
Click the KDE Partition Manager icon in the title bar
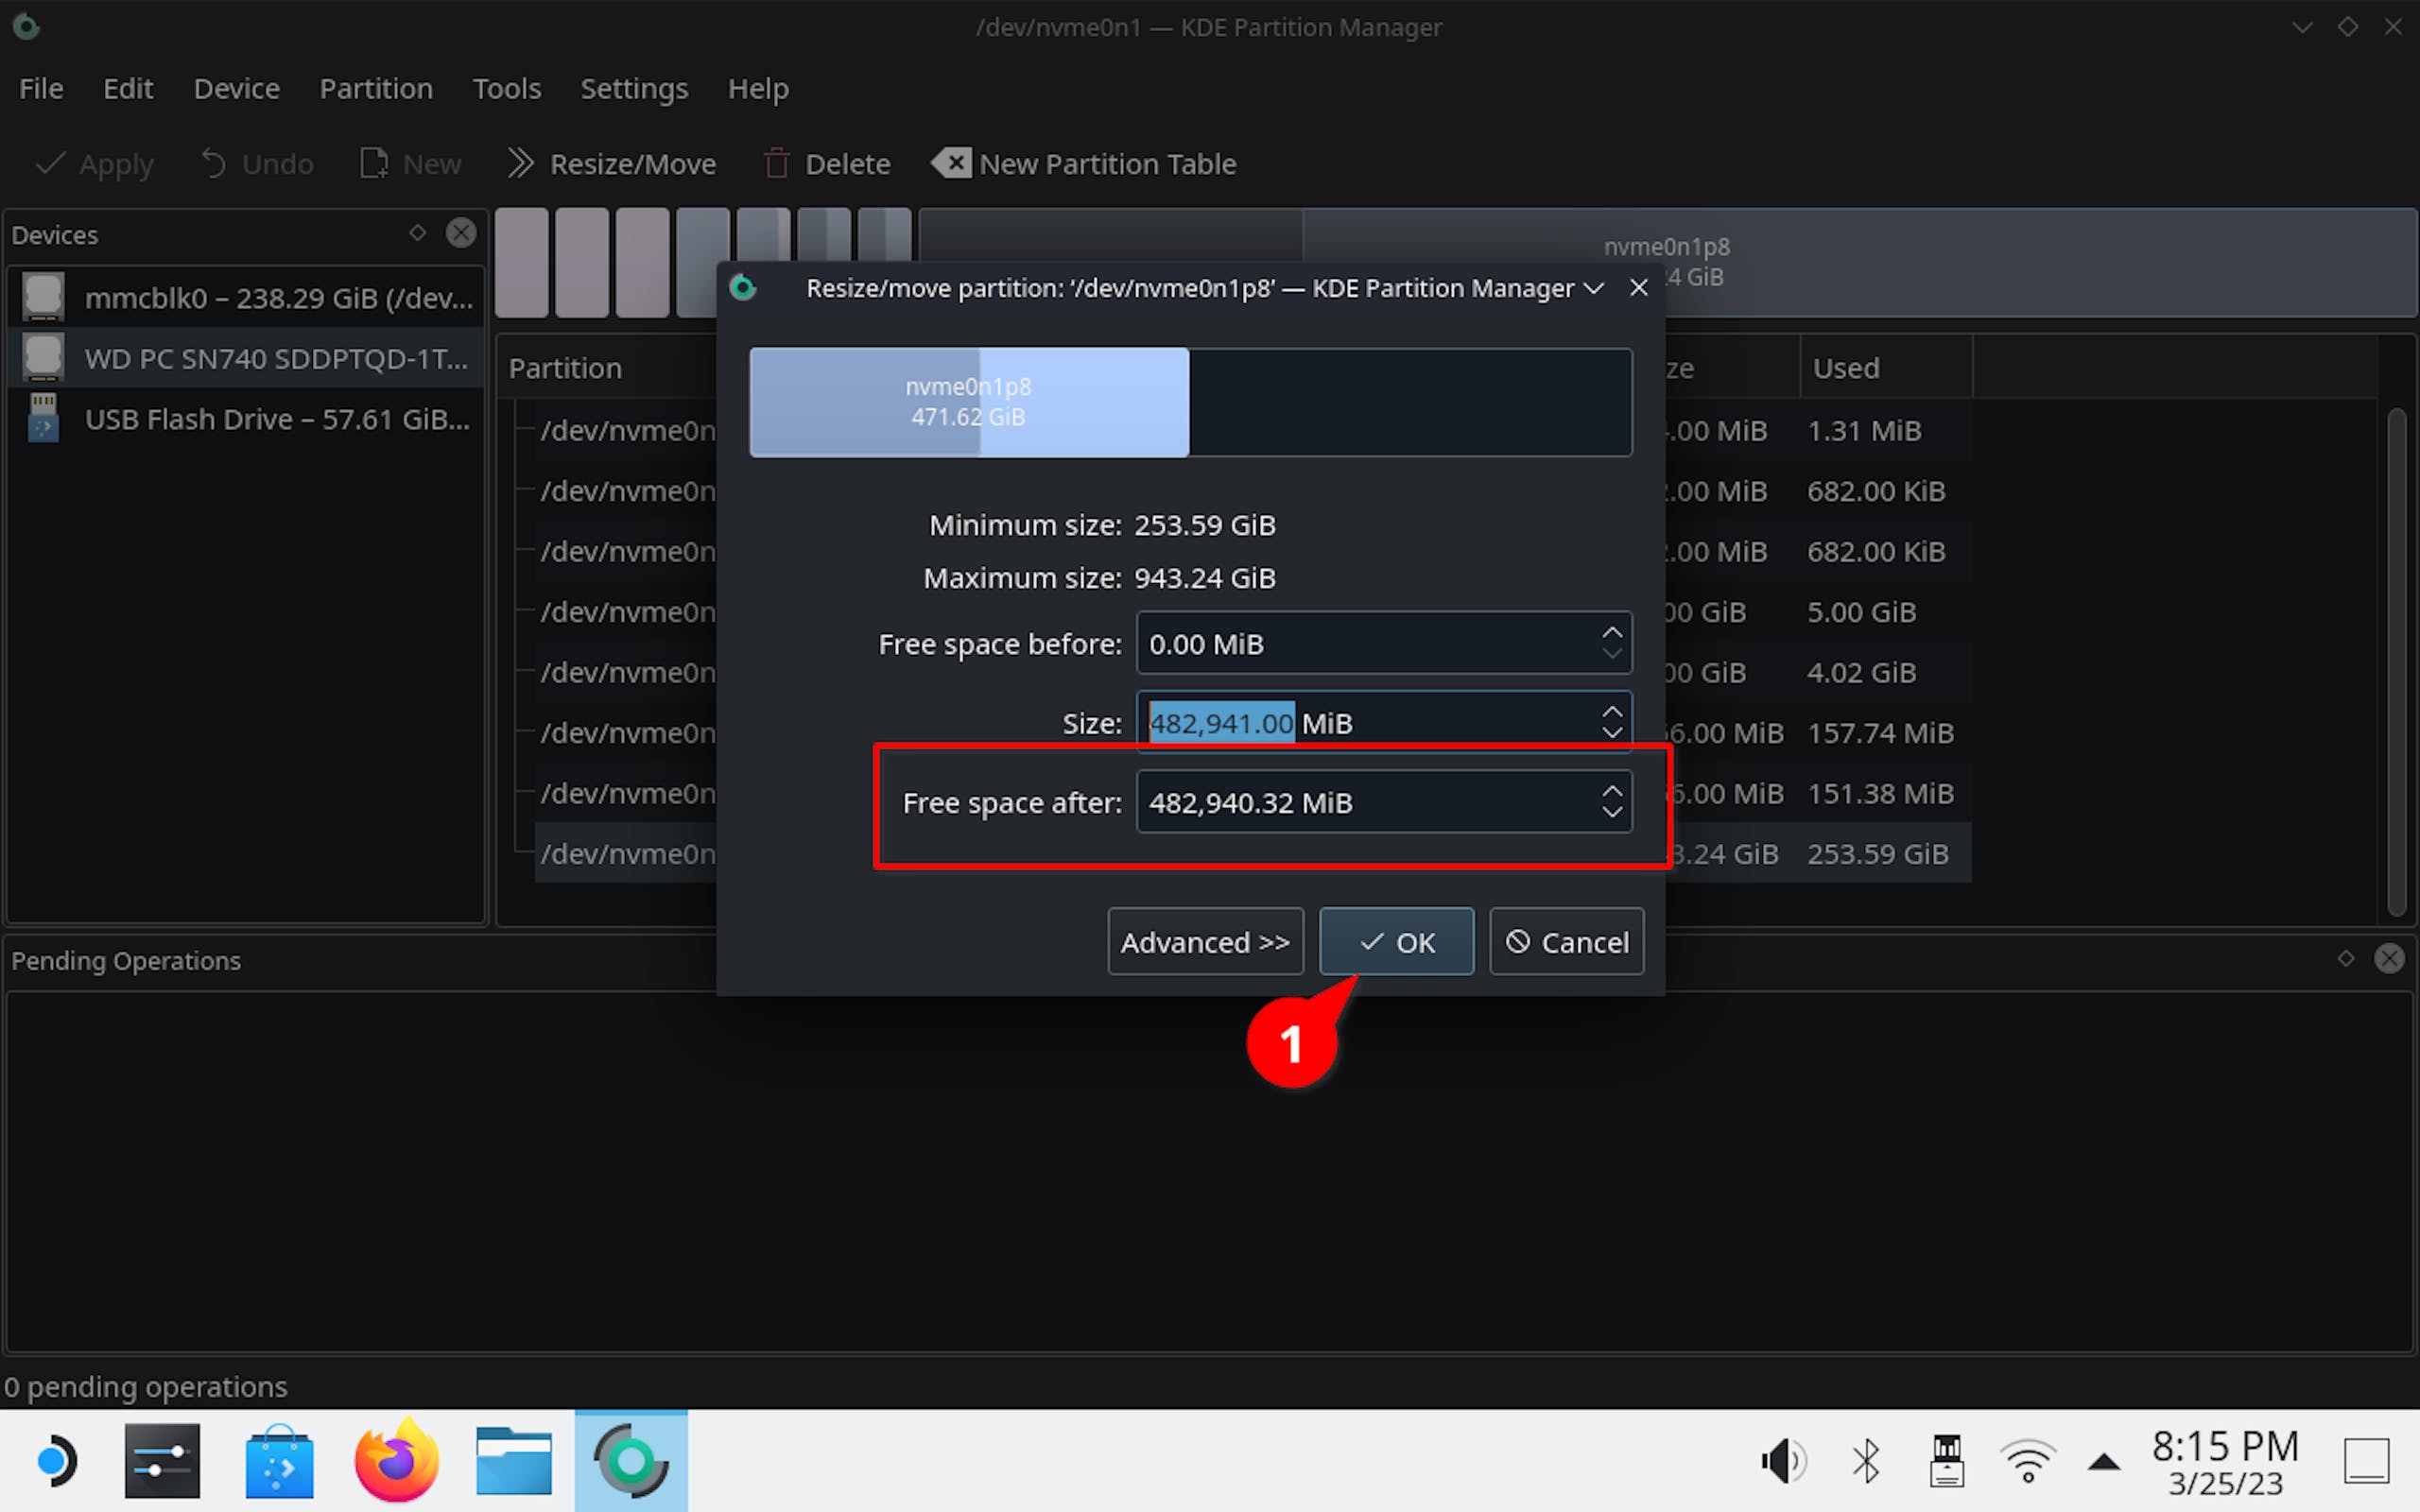point(27,27)
